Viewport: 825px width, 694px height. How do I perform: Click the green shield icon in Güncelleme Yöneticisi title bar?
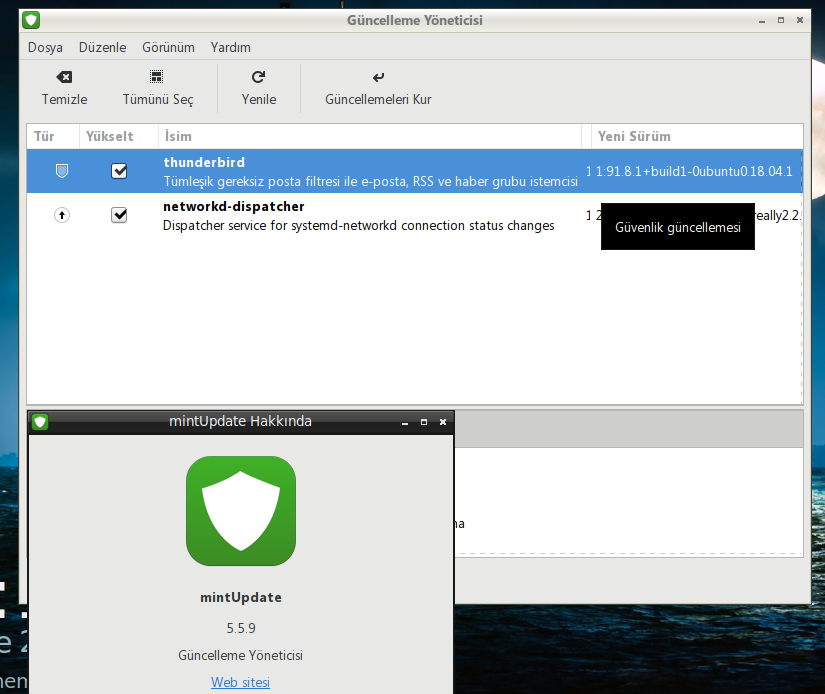[x=31, y=21]
